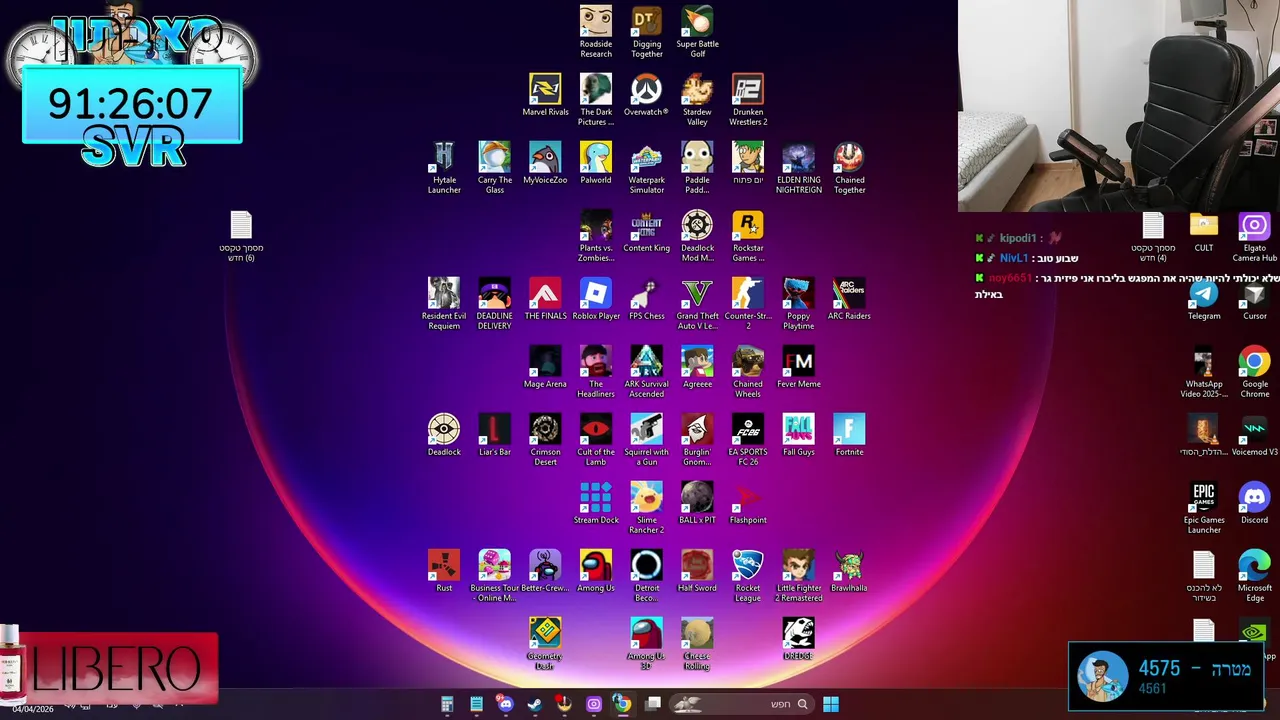Select the Chained Together icon
1280x720 pixels.
849,168
